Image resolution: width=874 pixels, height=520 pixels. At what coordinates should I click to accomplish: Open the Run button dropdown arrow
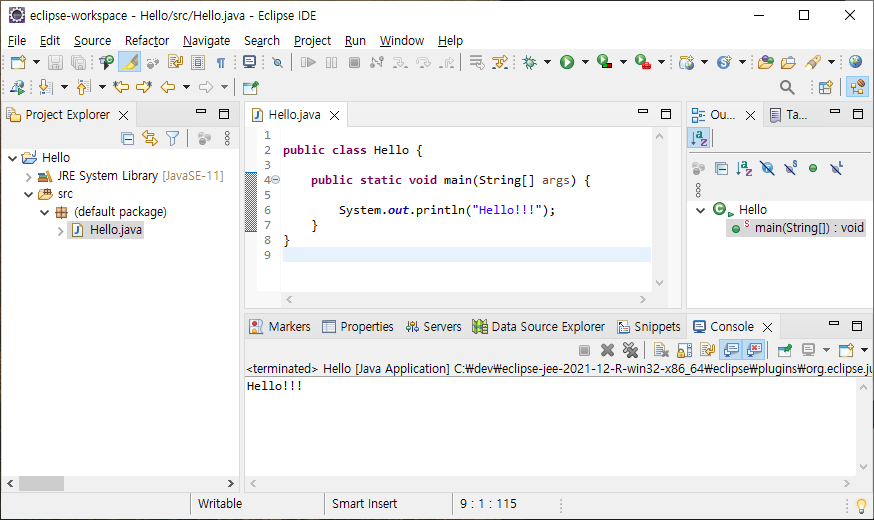pyautogui.click(x=585, y=62)
